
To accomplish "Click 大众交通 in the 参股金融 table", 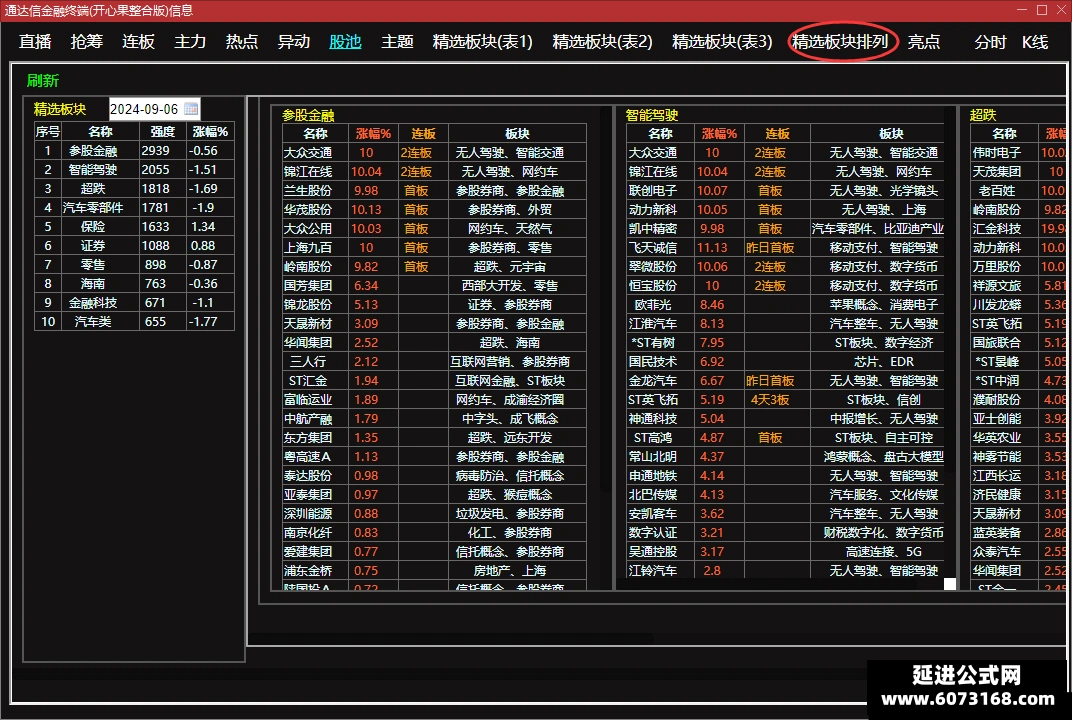I will [308, 152].
